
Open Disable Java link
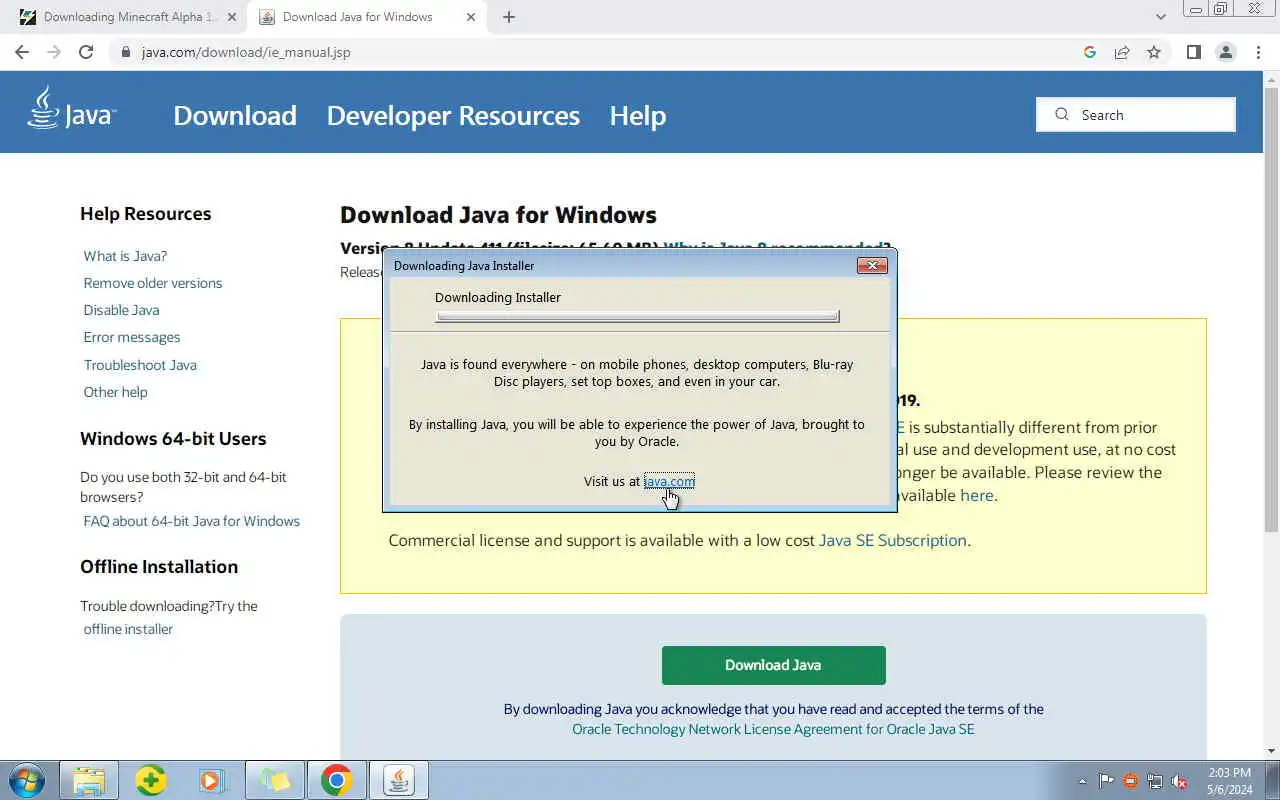pyautogui.click(x=121, y=310)
